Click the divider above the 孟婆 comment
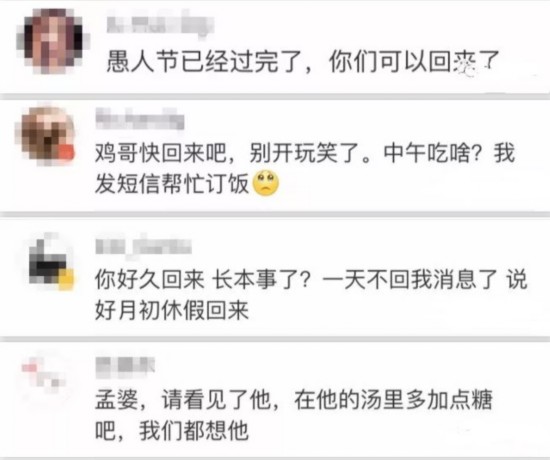Viewport: 550px width, 460px height. pos(275,339)
